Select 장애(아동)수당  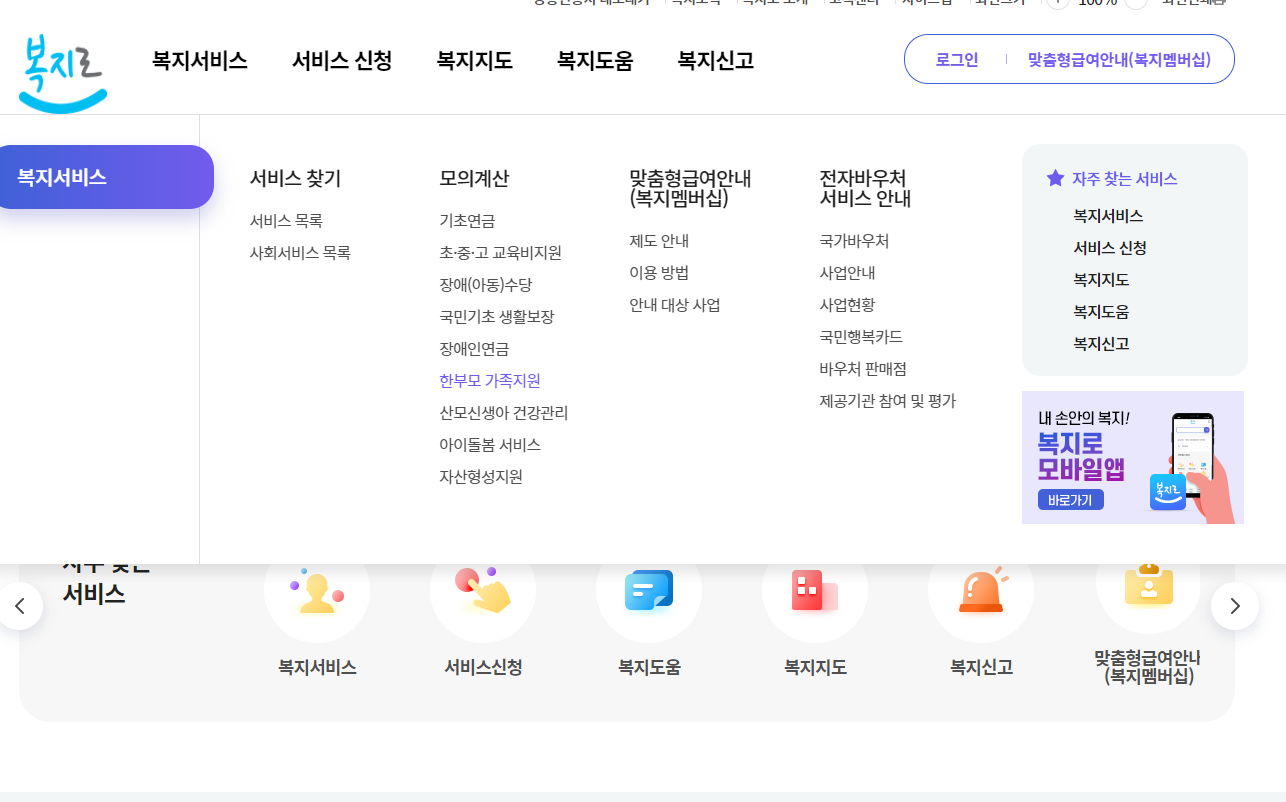486,284
